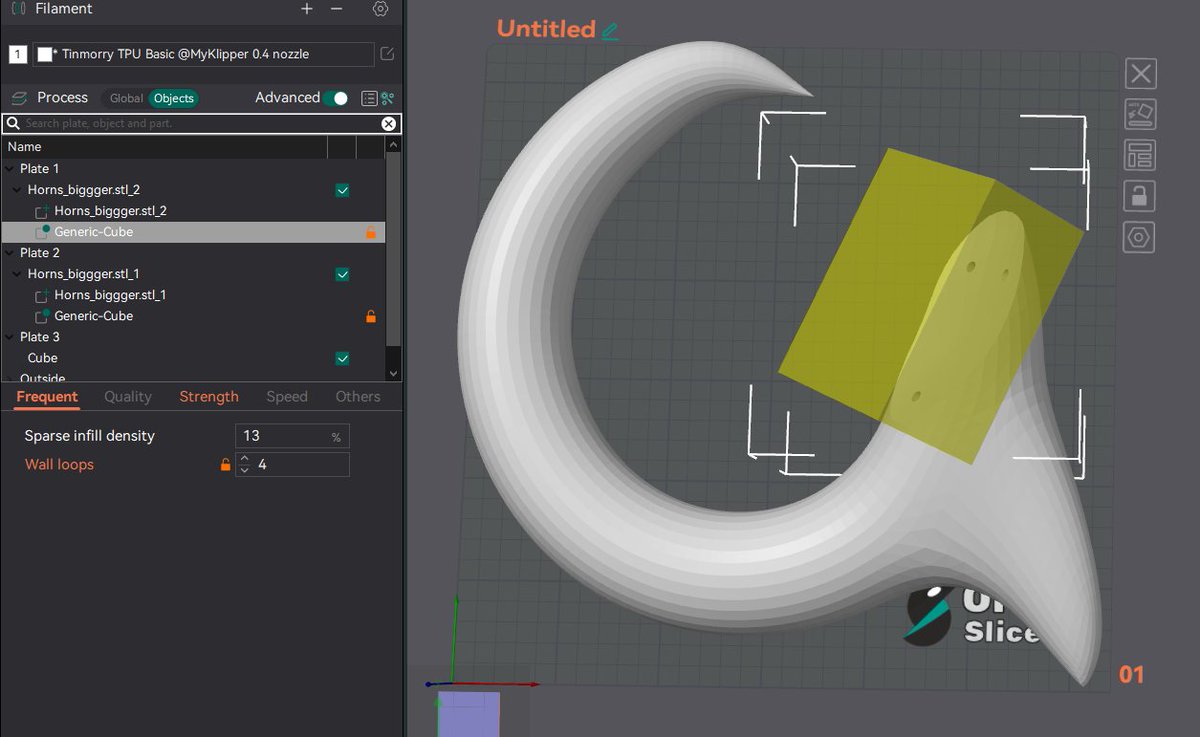Collapse the Plate 3 tree node
The width and height of the screenshot is (1200, 737).
(x=9, y=337)
